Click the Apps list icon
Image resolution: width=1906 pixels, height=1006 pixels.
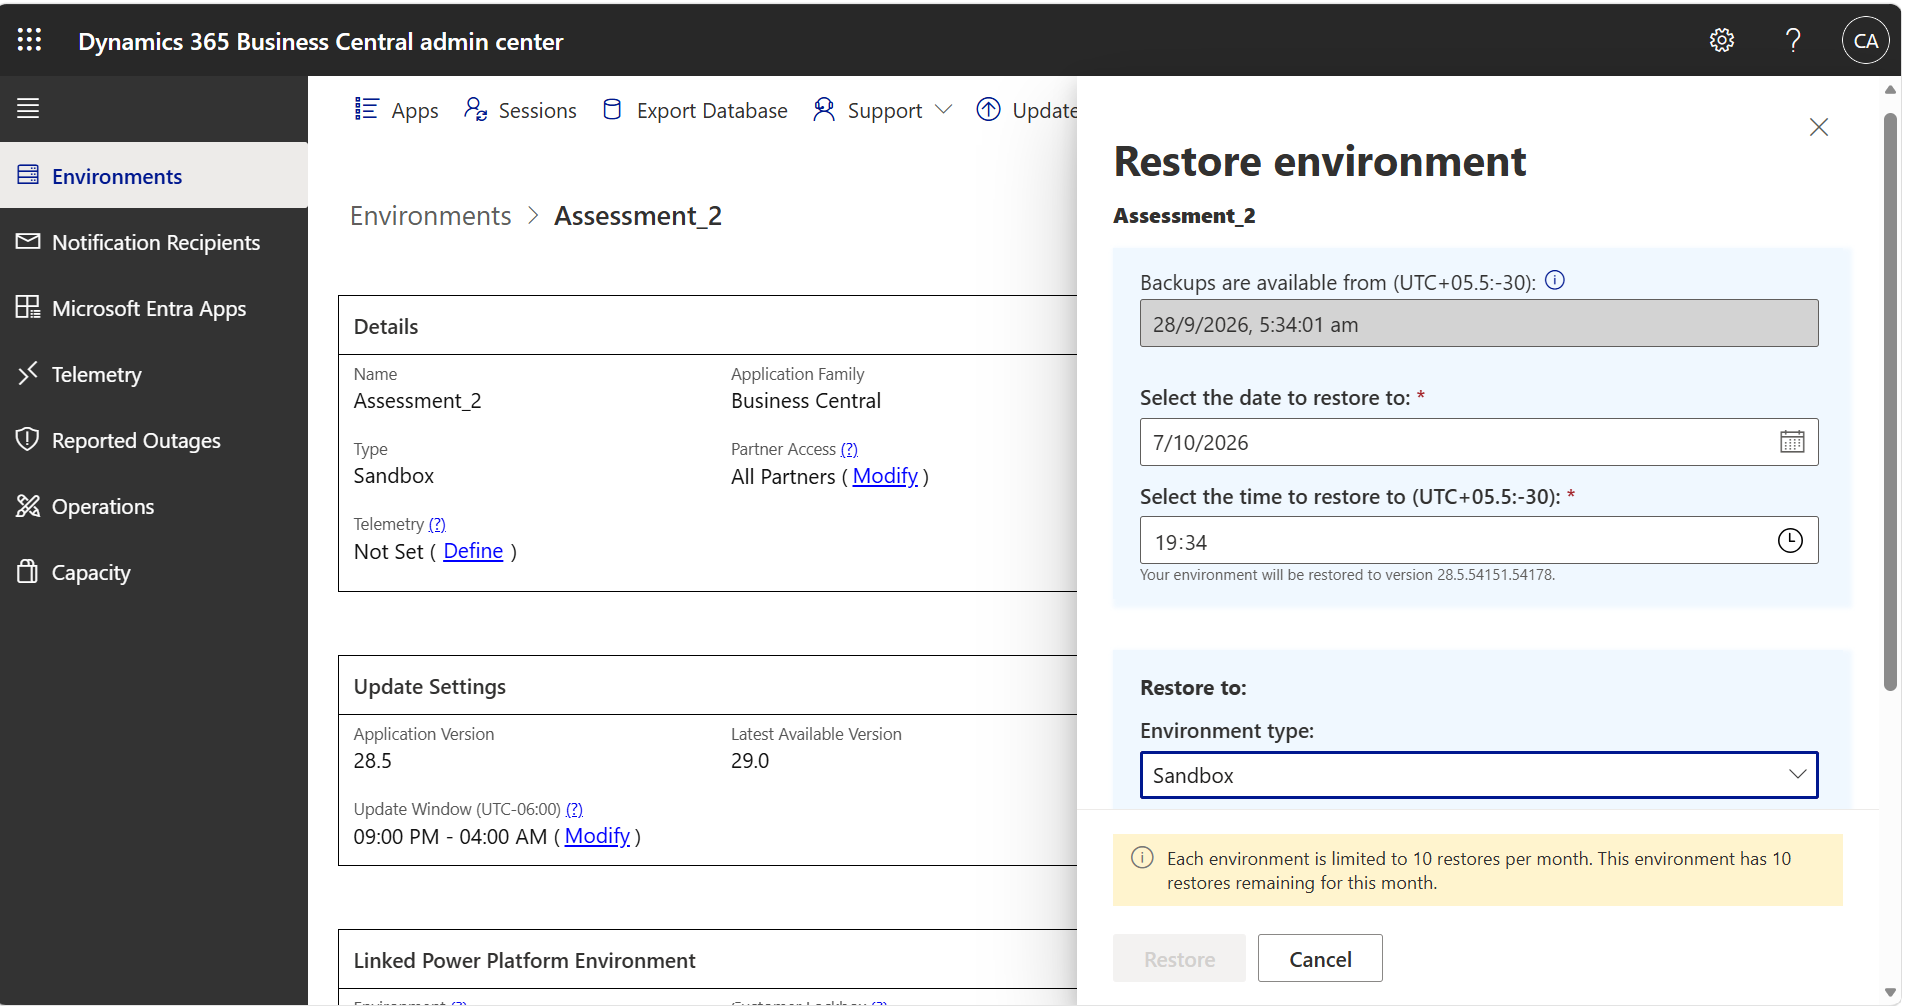pyautogui.click(x=366, y=109)
